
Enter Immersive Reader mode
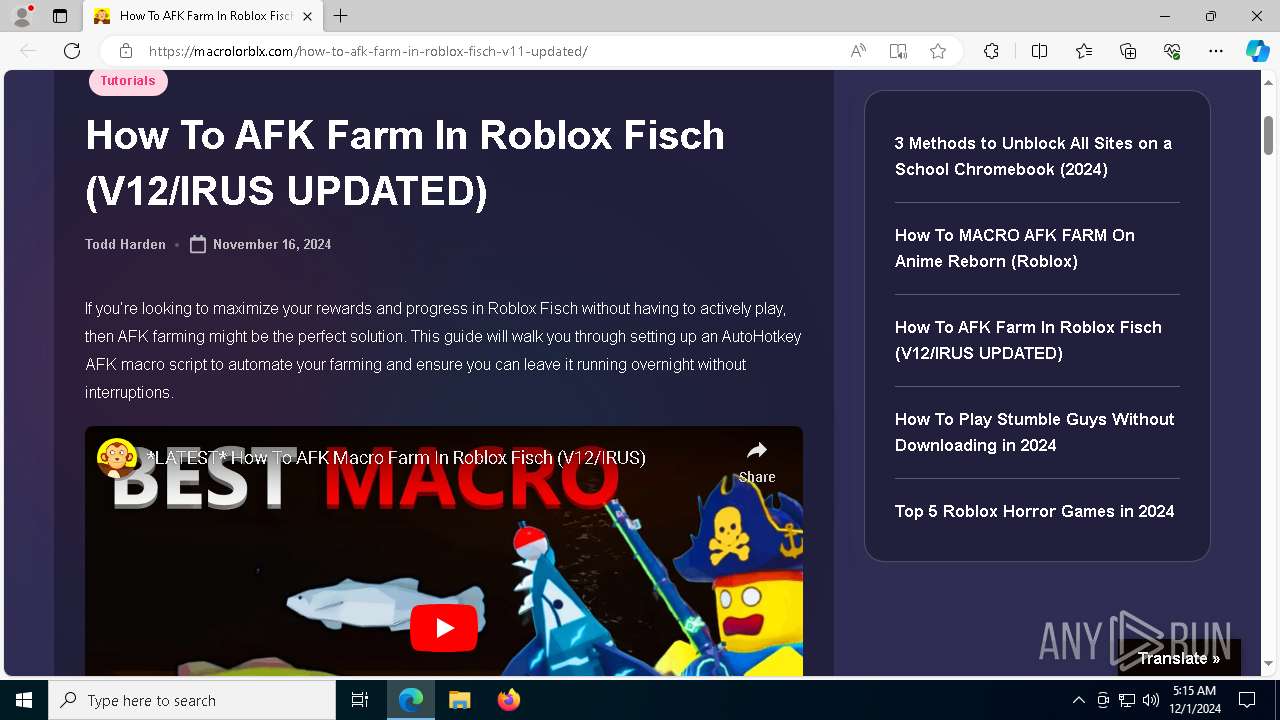898,51
